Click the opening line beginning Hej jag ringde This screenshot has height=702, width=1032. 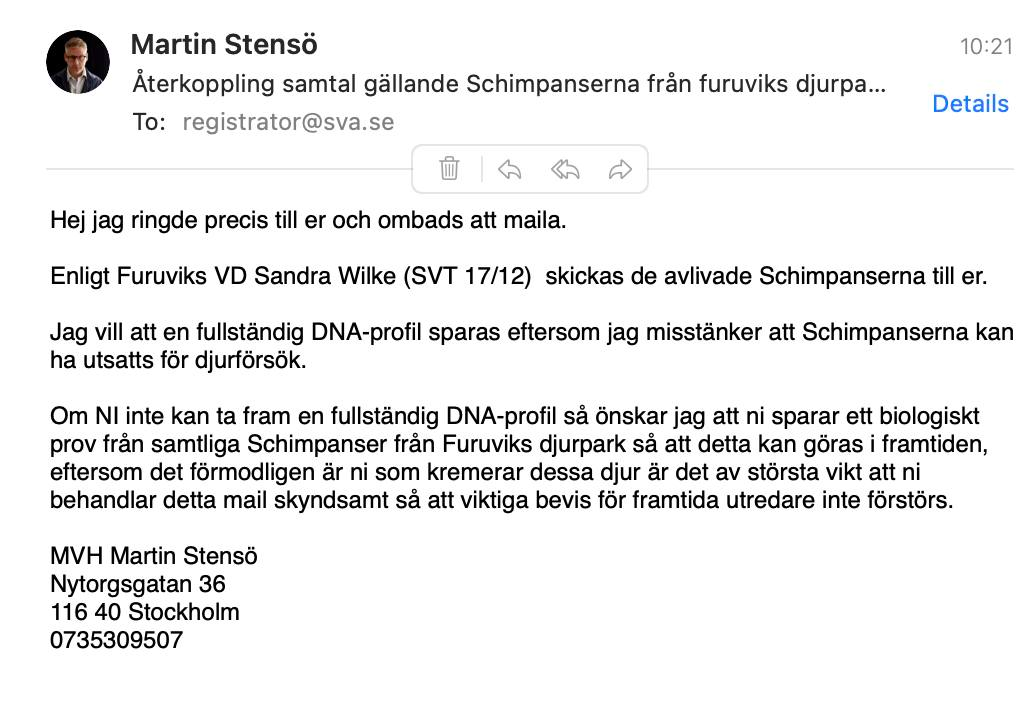308,220
